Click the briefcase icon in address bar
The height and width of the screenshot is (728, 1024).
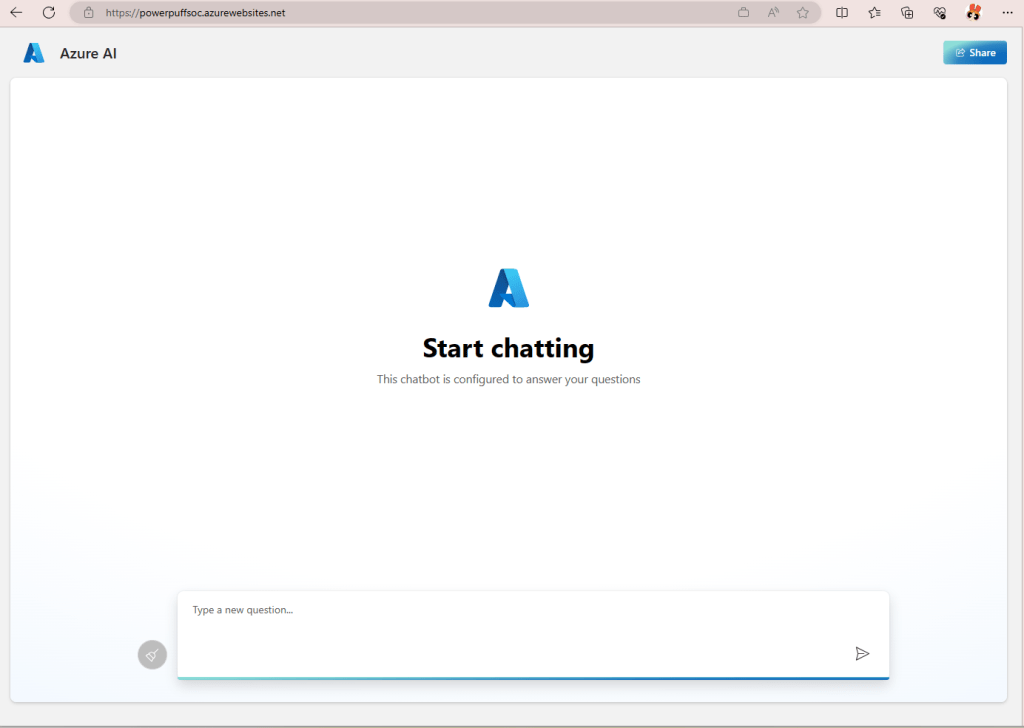(743, 13)
